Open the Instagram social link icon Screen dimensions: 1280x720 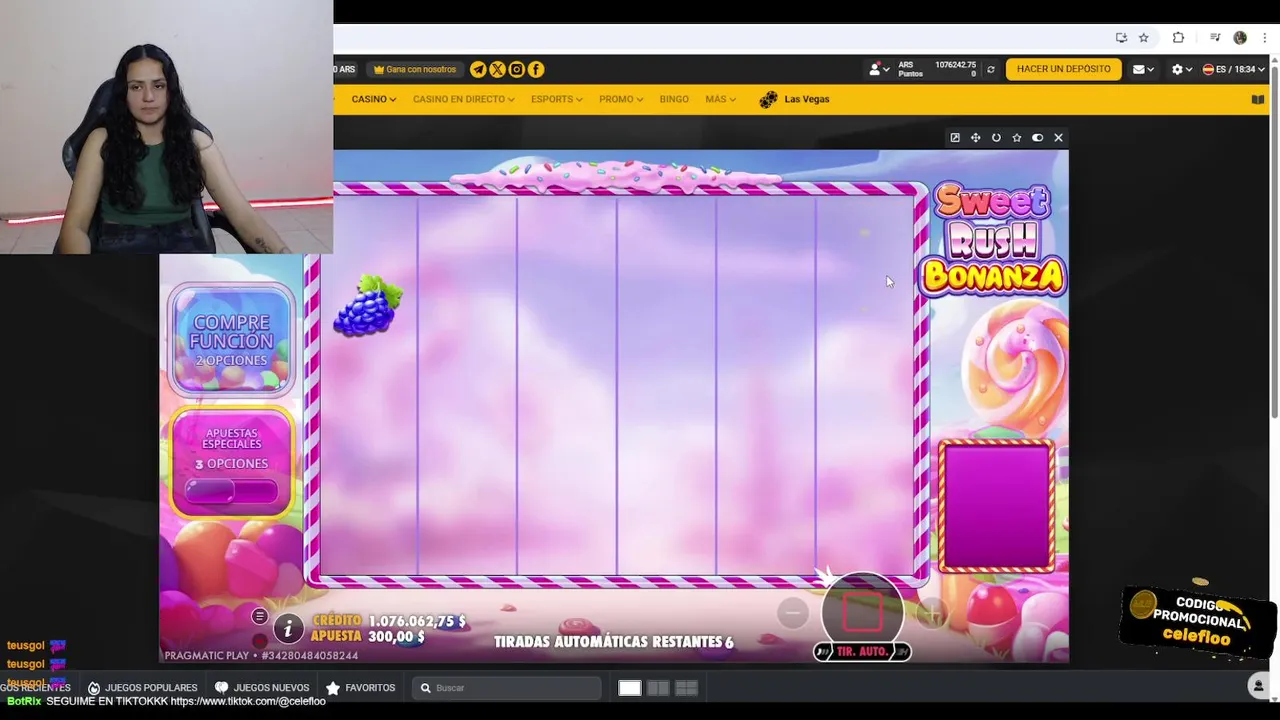point(516,69)
